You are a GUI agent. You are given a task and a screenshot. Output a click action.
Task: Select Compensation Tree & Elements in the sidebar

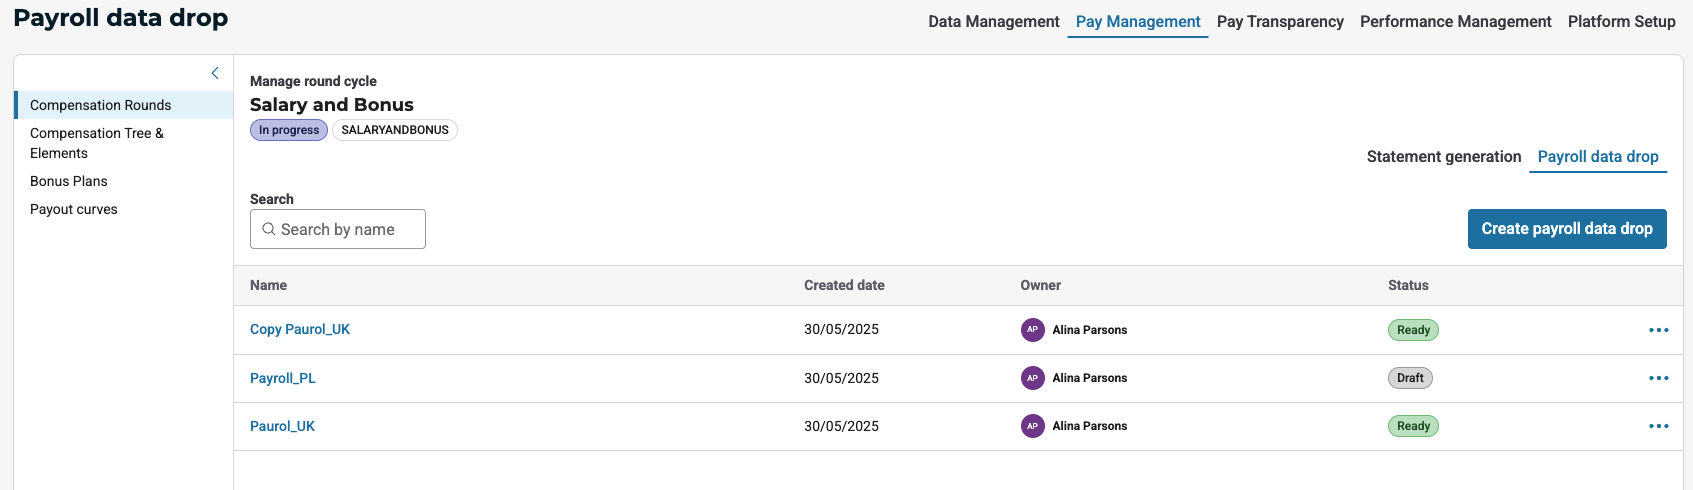[97, 143]
